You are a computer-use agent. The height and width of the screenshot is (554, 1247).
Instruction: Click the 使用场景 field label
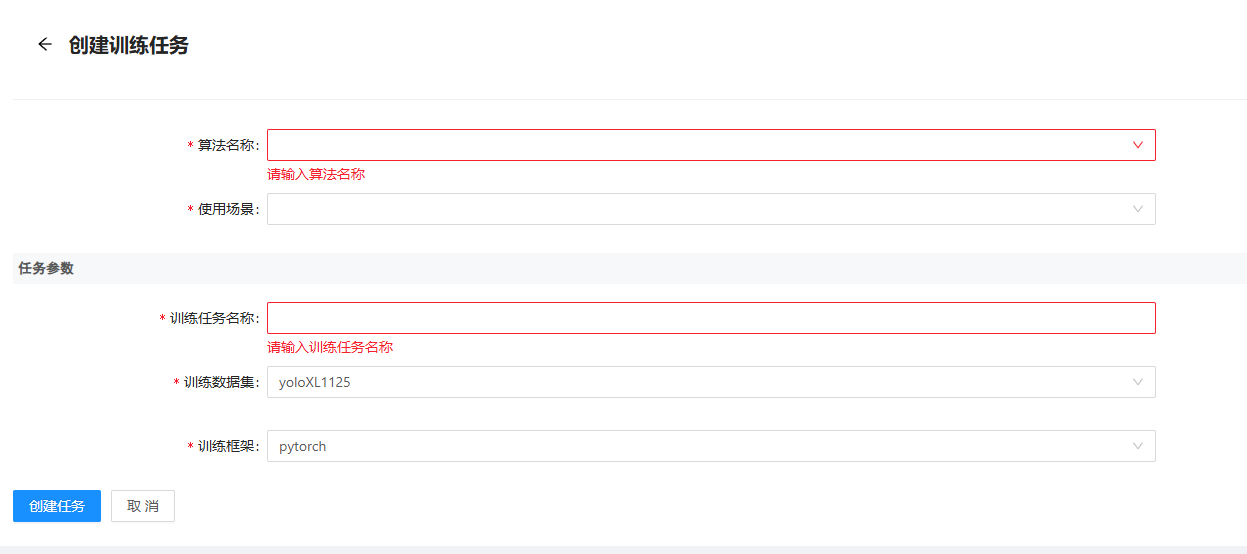pyautogui.click(x=227, y=209)
